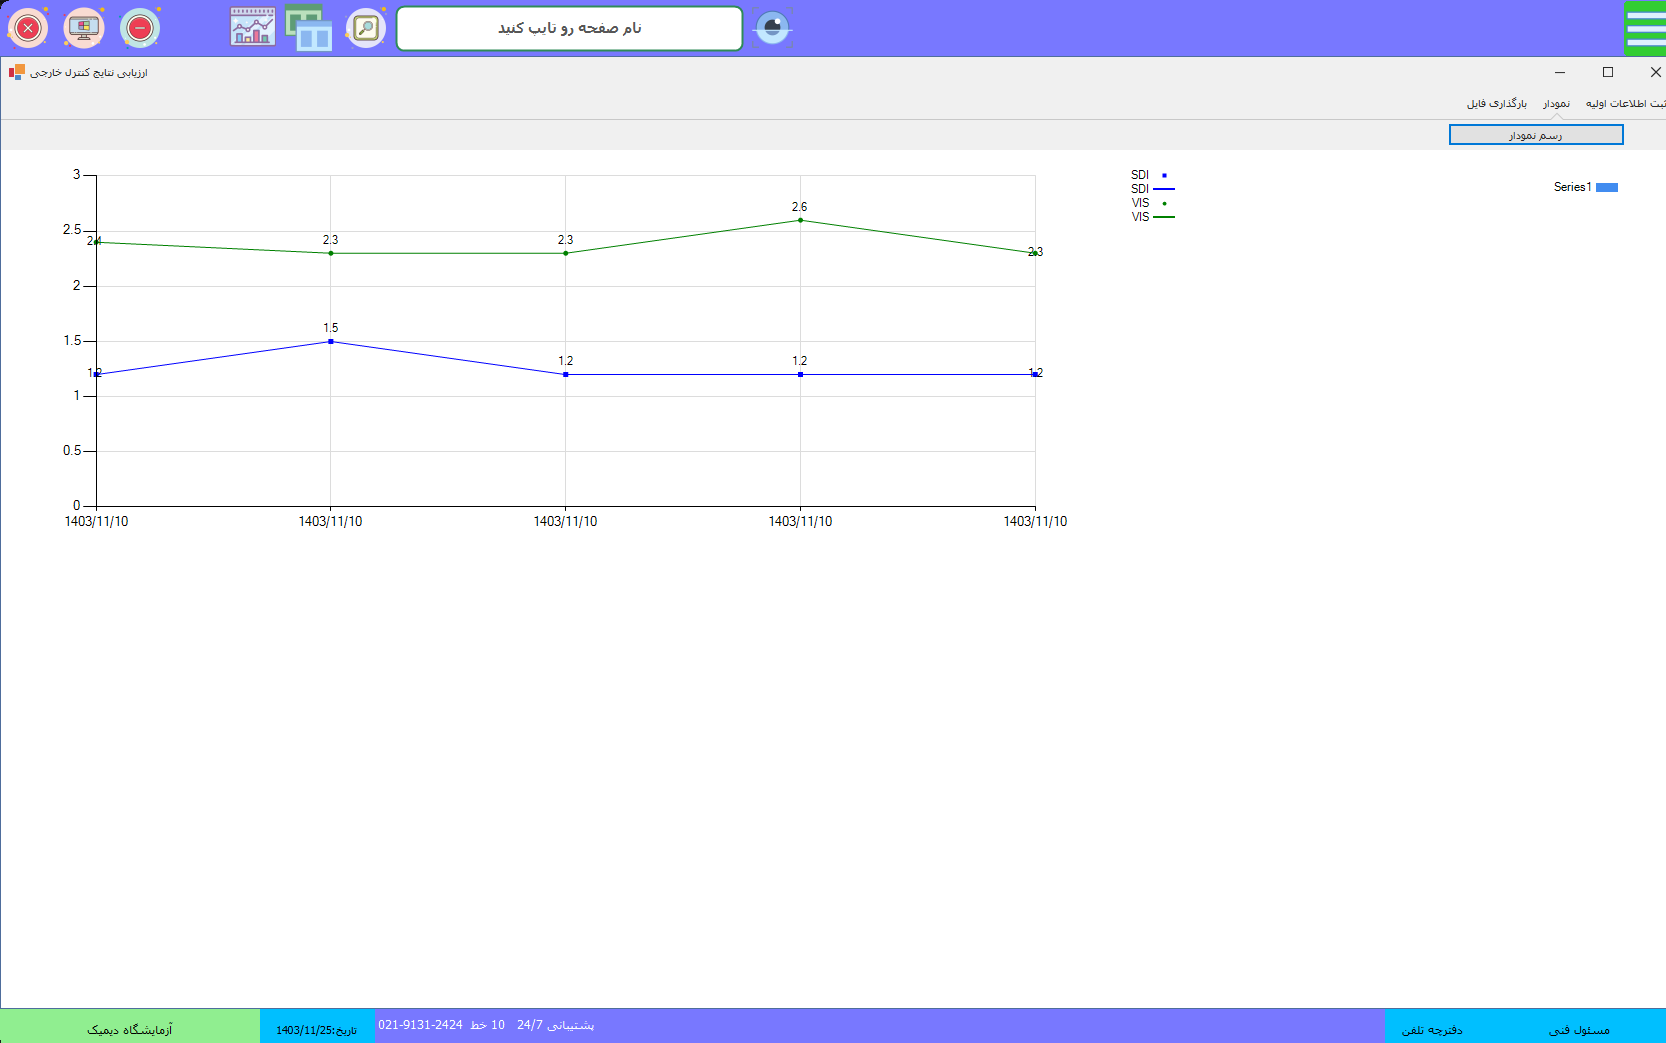Viewport: 1666px width, 1043px height.
Task: Open the green hamburger menu
Action: [1645, 28]
